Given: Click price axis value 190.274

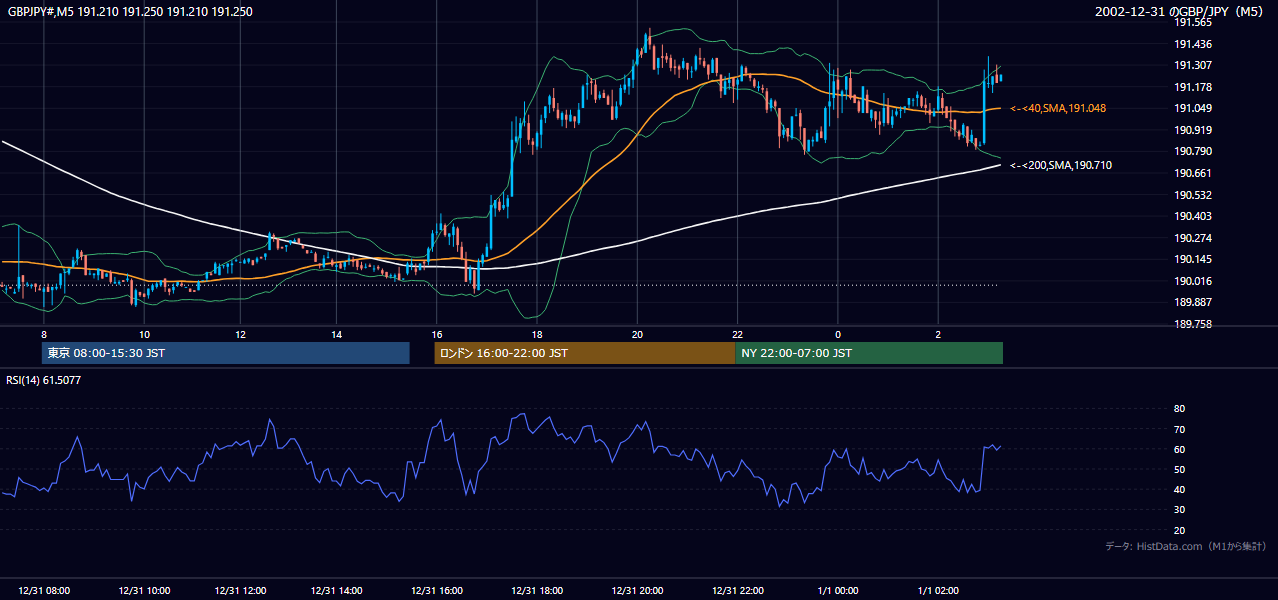Looking at the screenshot, I should [1192, 238].
